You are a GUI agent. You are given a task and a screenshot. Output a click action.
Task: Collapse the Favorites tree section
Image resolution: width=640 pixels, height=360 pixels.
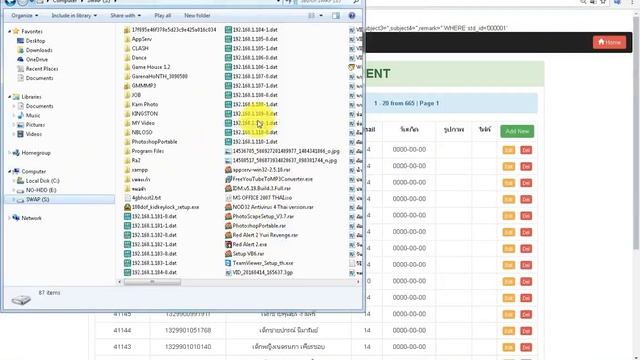[9, 31]
